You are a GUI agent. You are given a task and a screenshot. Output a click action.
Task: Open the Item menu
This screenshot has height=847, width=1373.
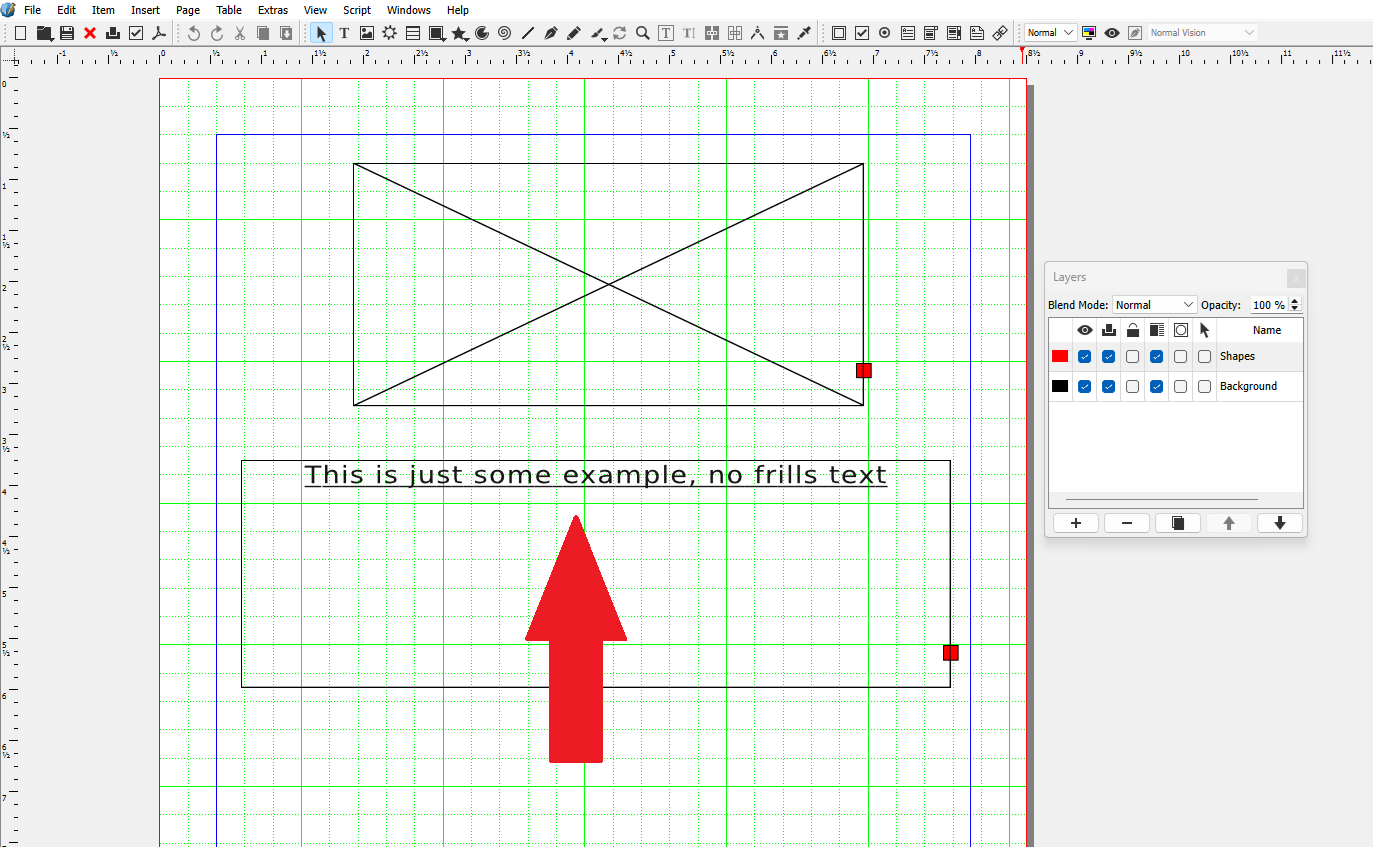104,10
